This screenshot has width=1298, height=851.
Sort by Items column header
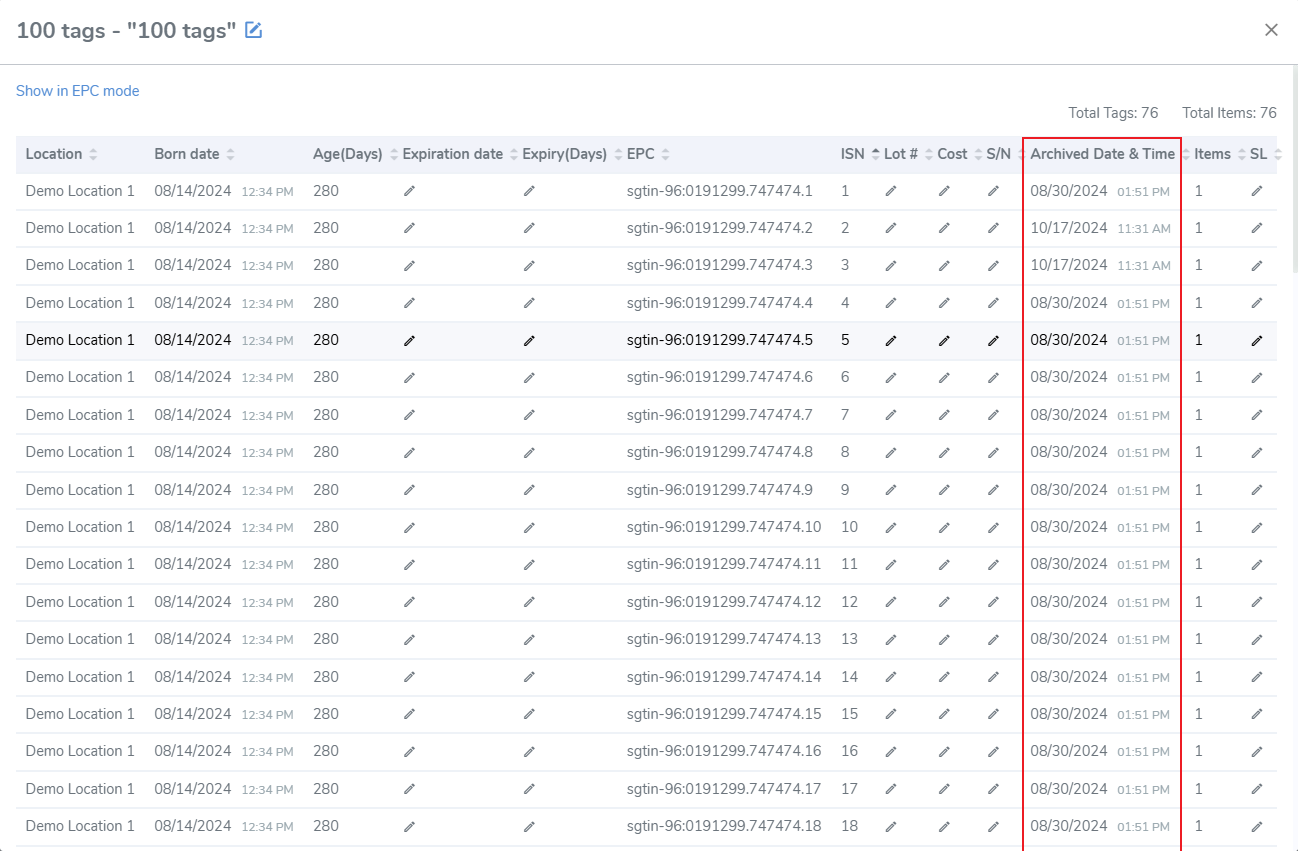tap(1220, 154)
